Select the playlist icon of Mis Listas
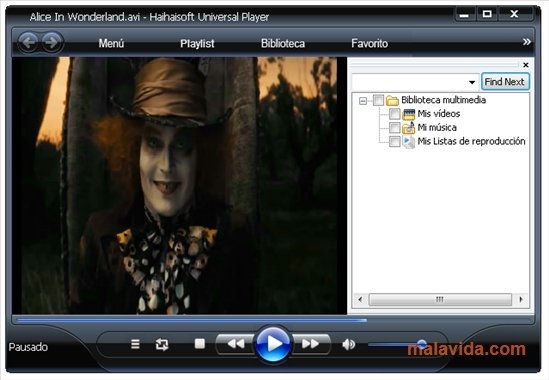This screenshot has width=549, height=380. (409, 142)
